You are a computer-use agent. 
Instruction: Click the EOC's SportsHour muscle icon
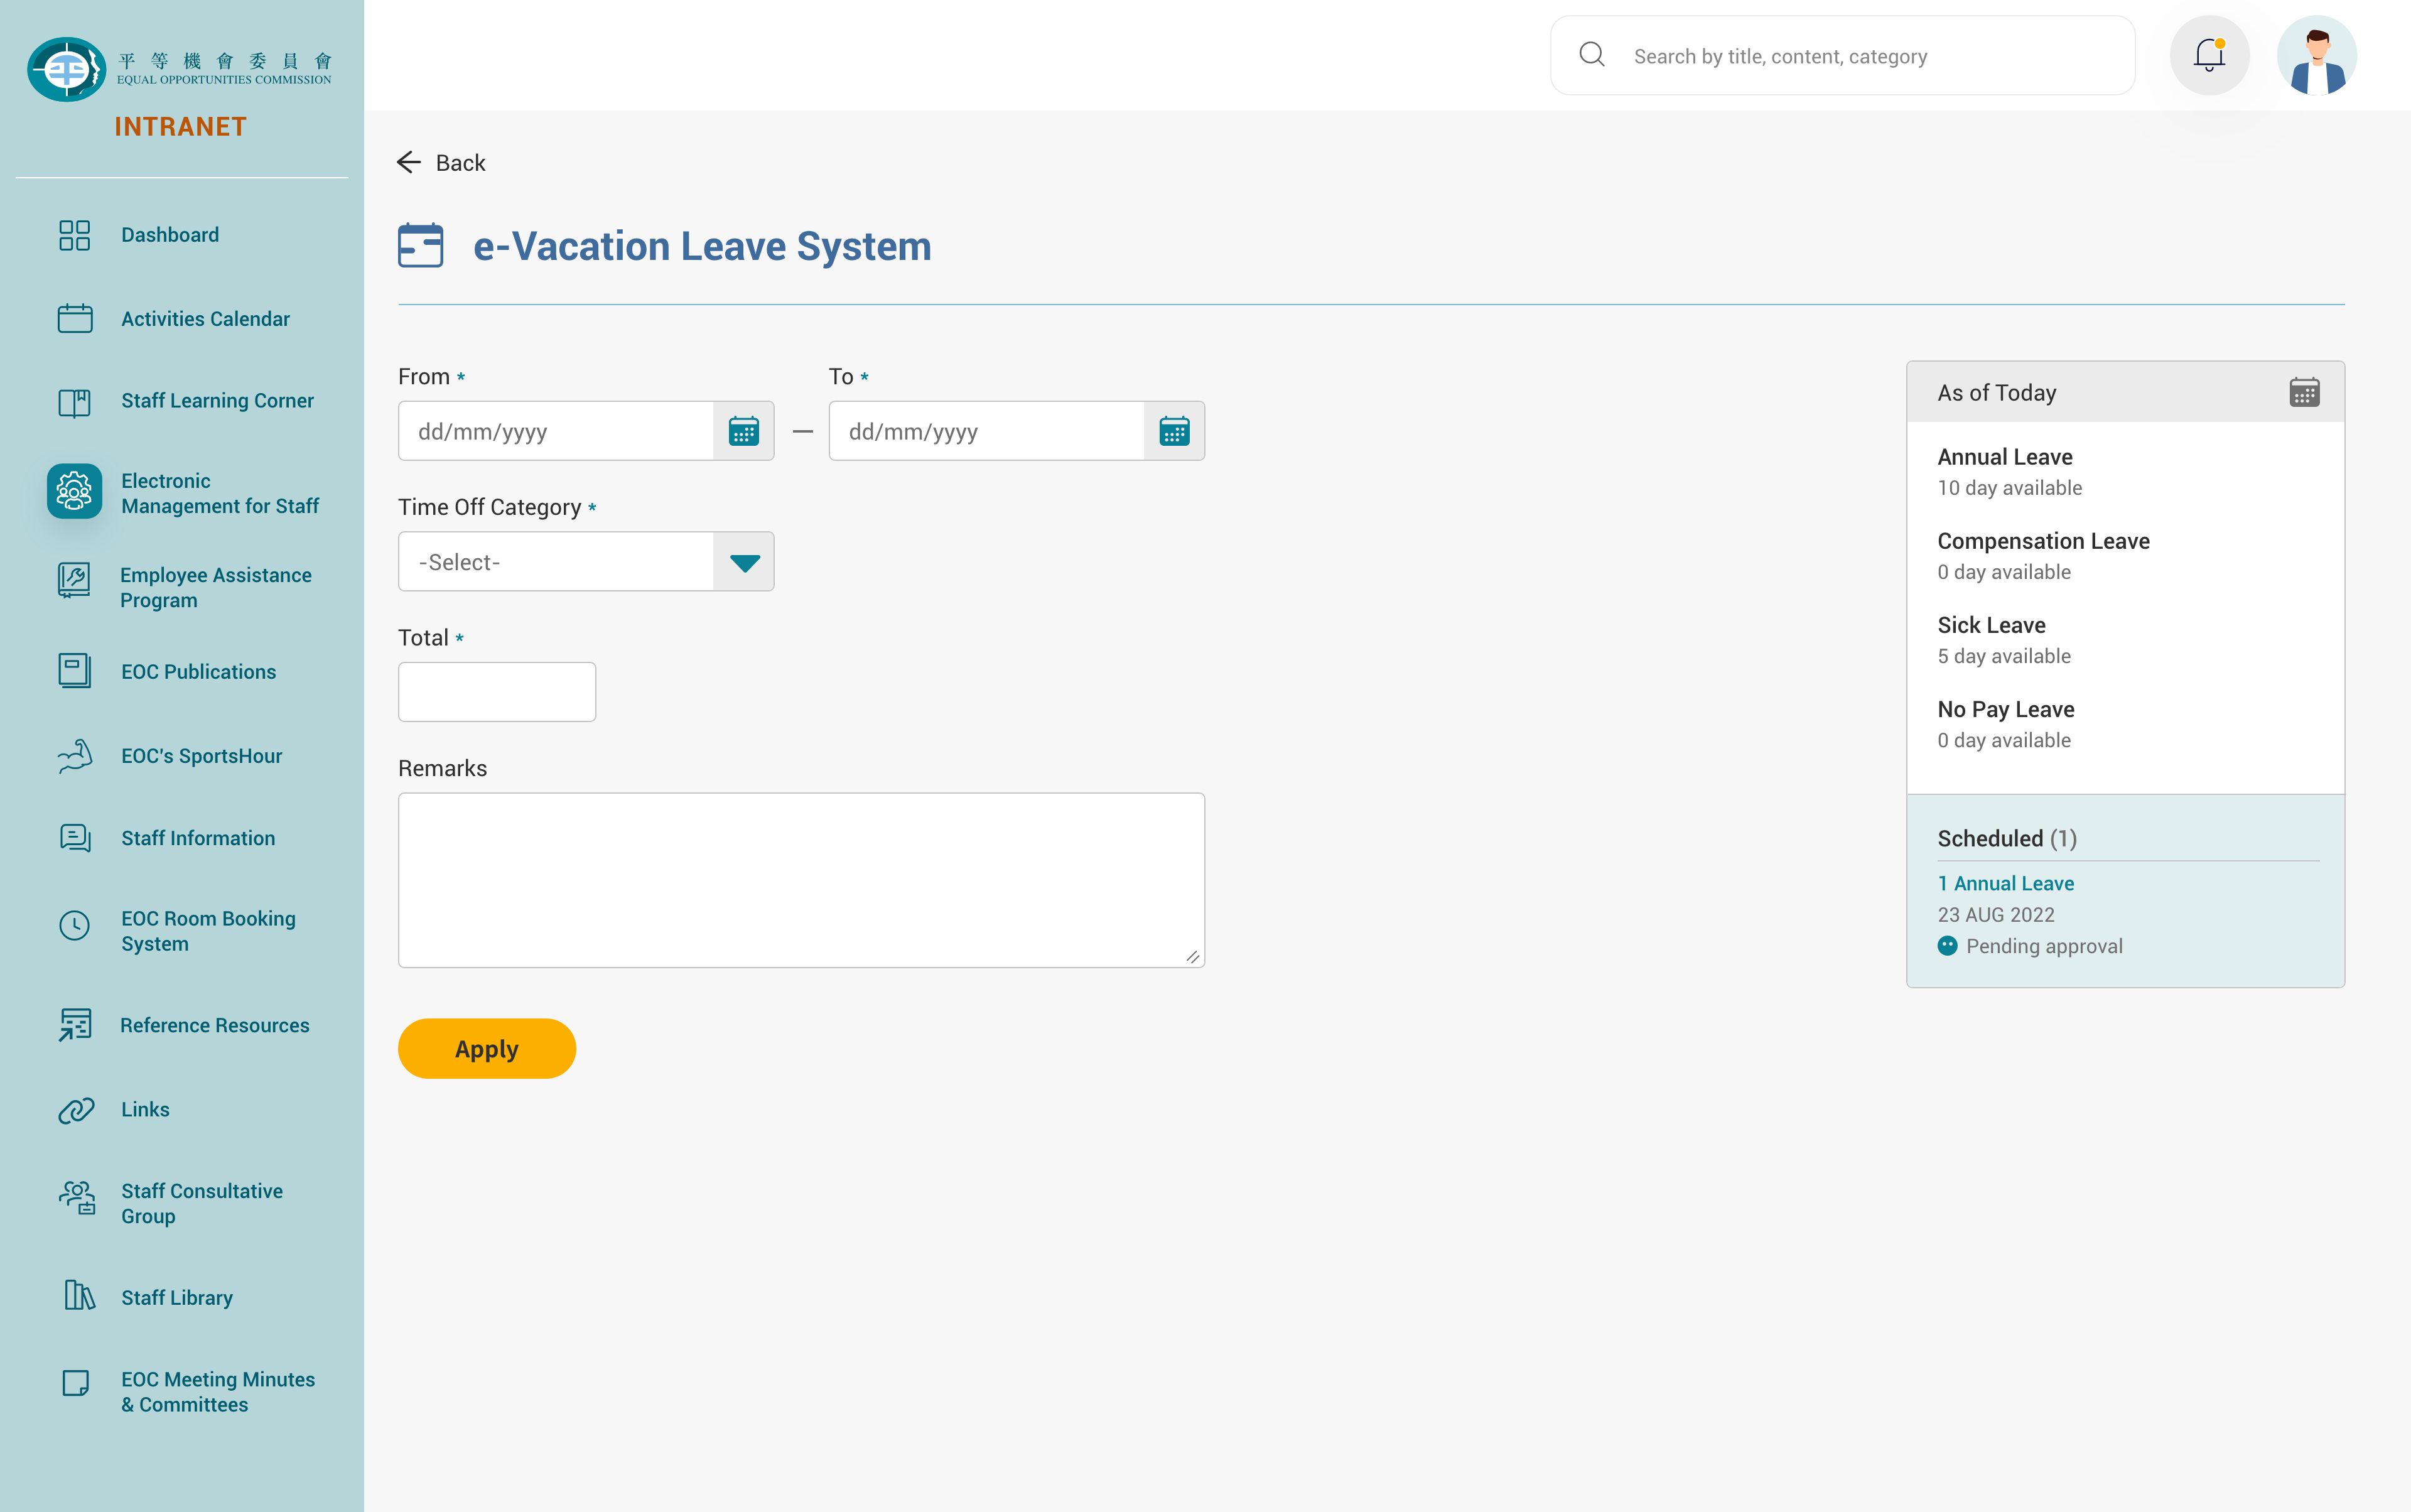[74, 756]
